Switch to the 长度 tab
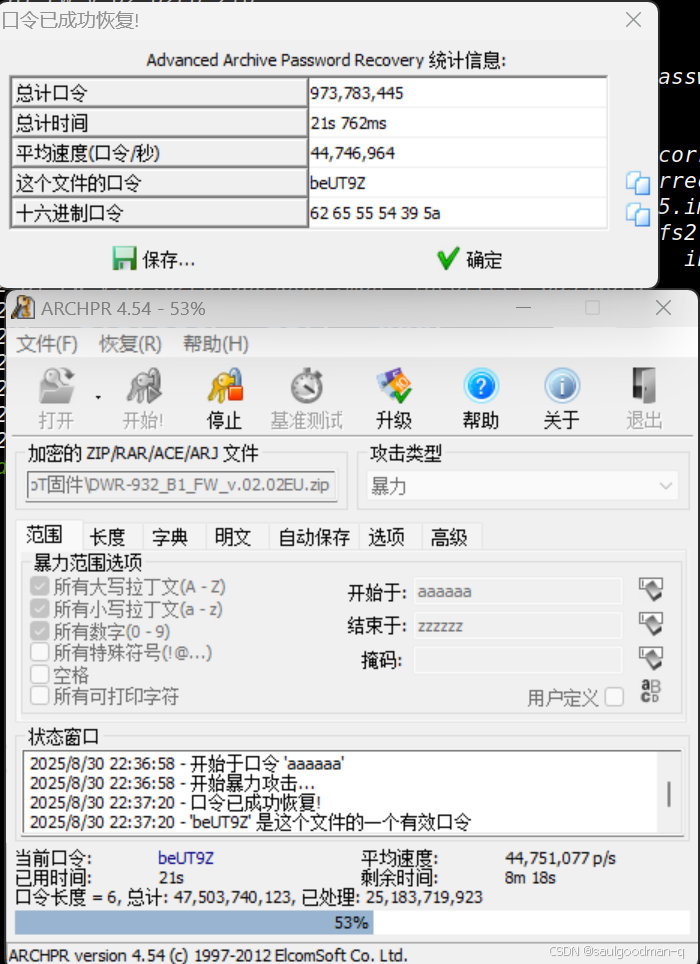Image resolution: width=700 pixels, height=964 pixels. pyautogui.click(x=108, y=537)
